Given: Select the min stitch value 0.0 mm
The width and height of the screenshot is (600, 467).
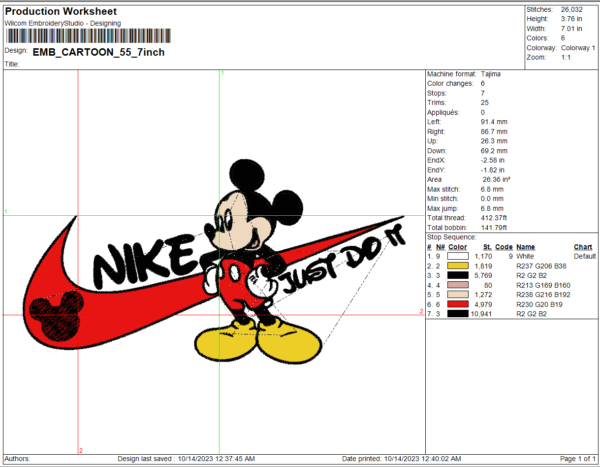Looking at the screenshot, I should 492,199.
